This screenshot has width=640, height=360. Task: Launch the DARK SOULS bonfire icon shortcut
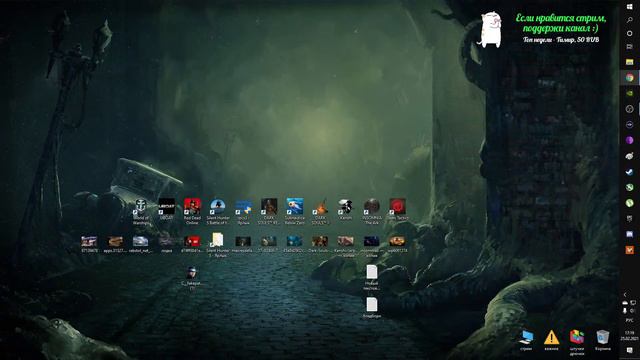[x=320, y=211]
